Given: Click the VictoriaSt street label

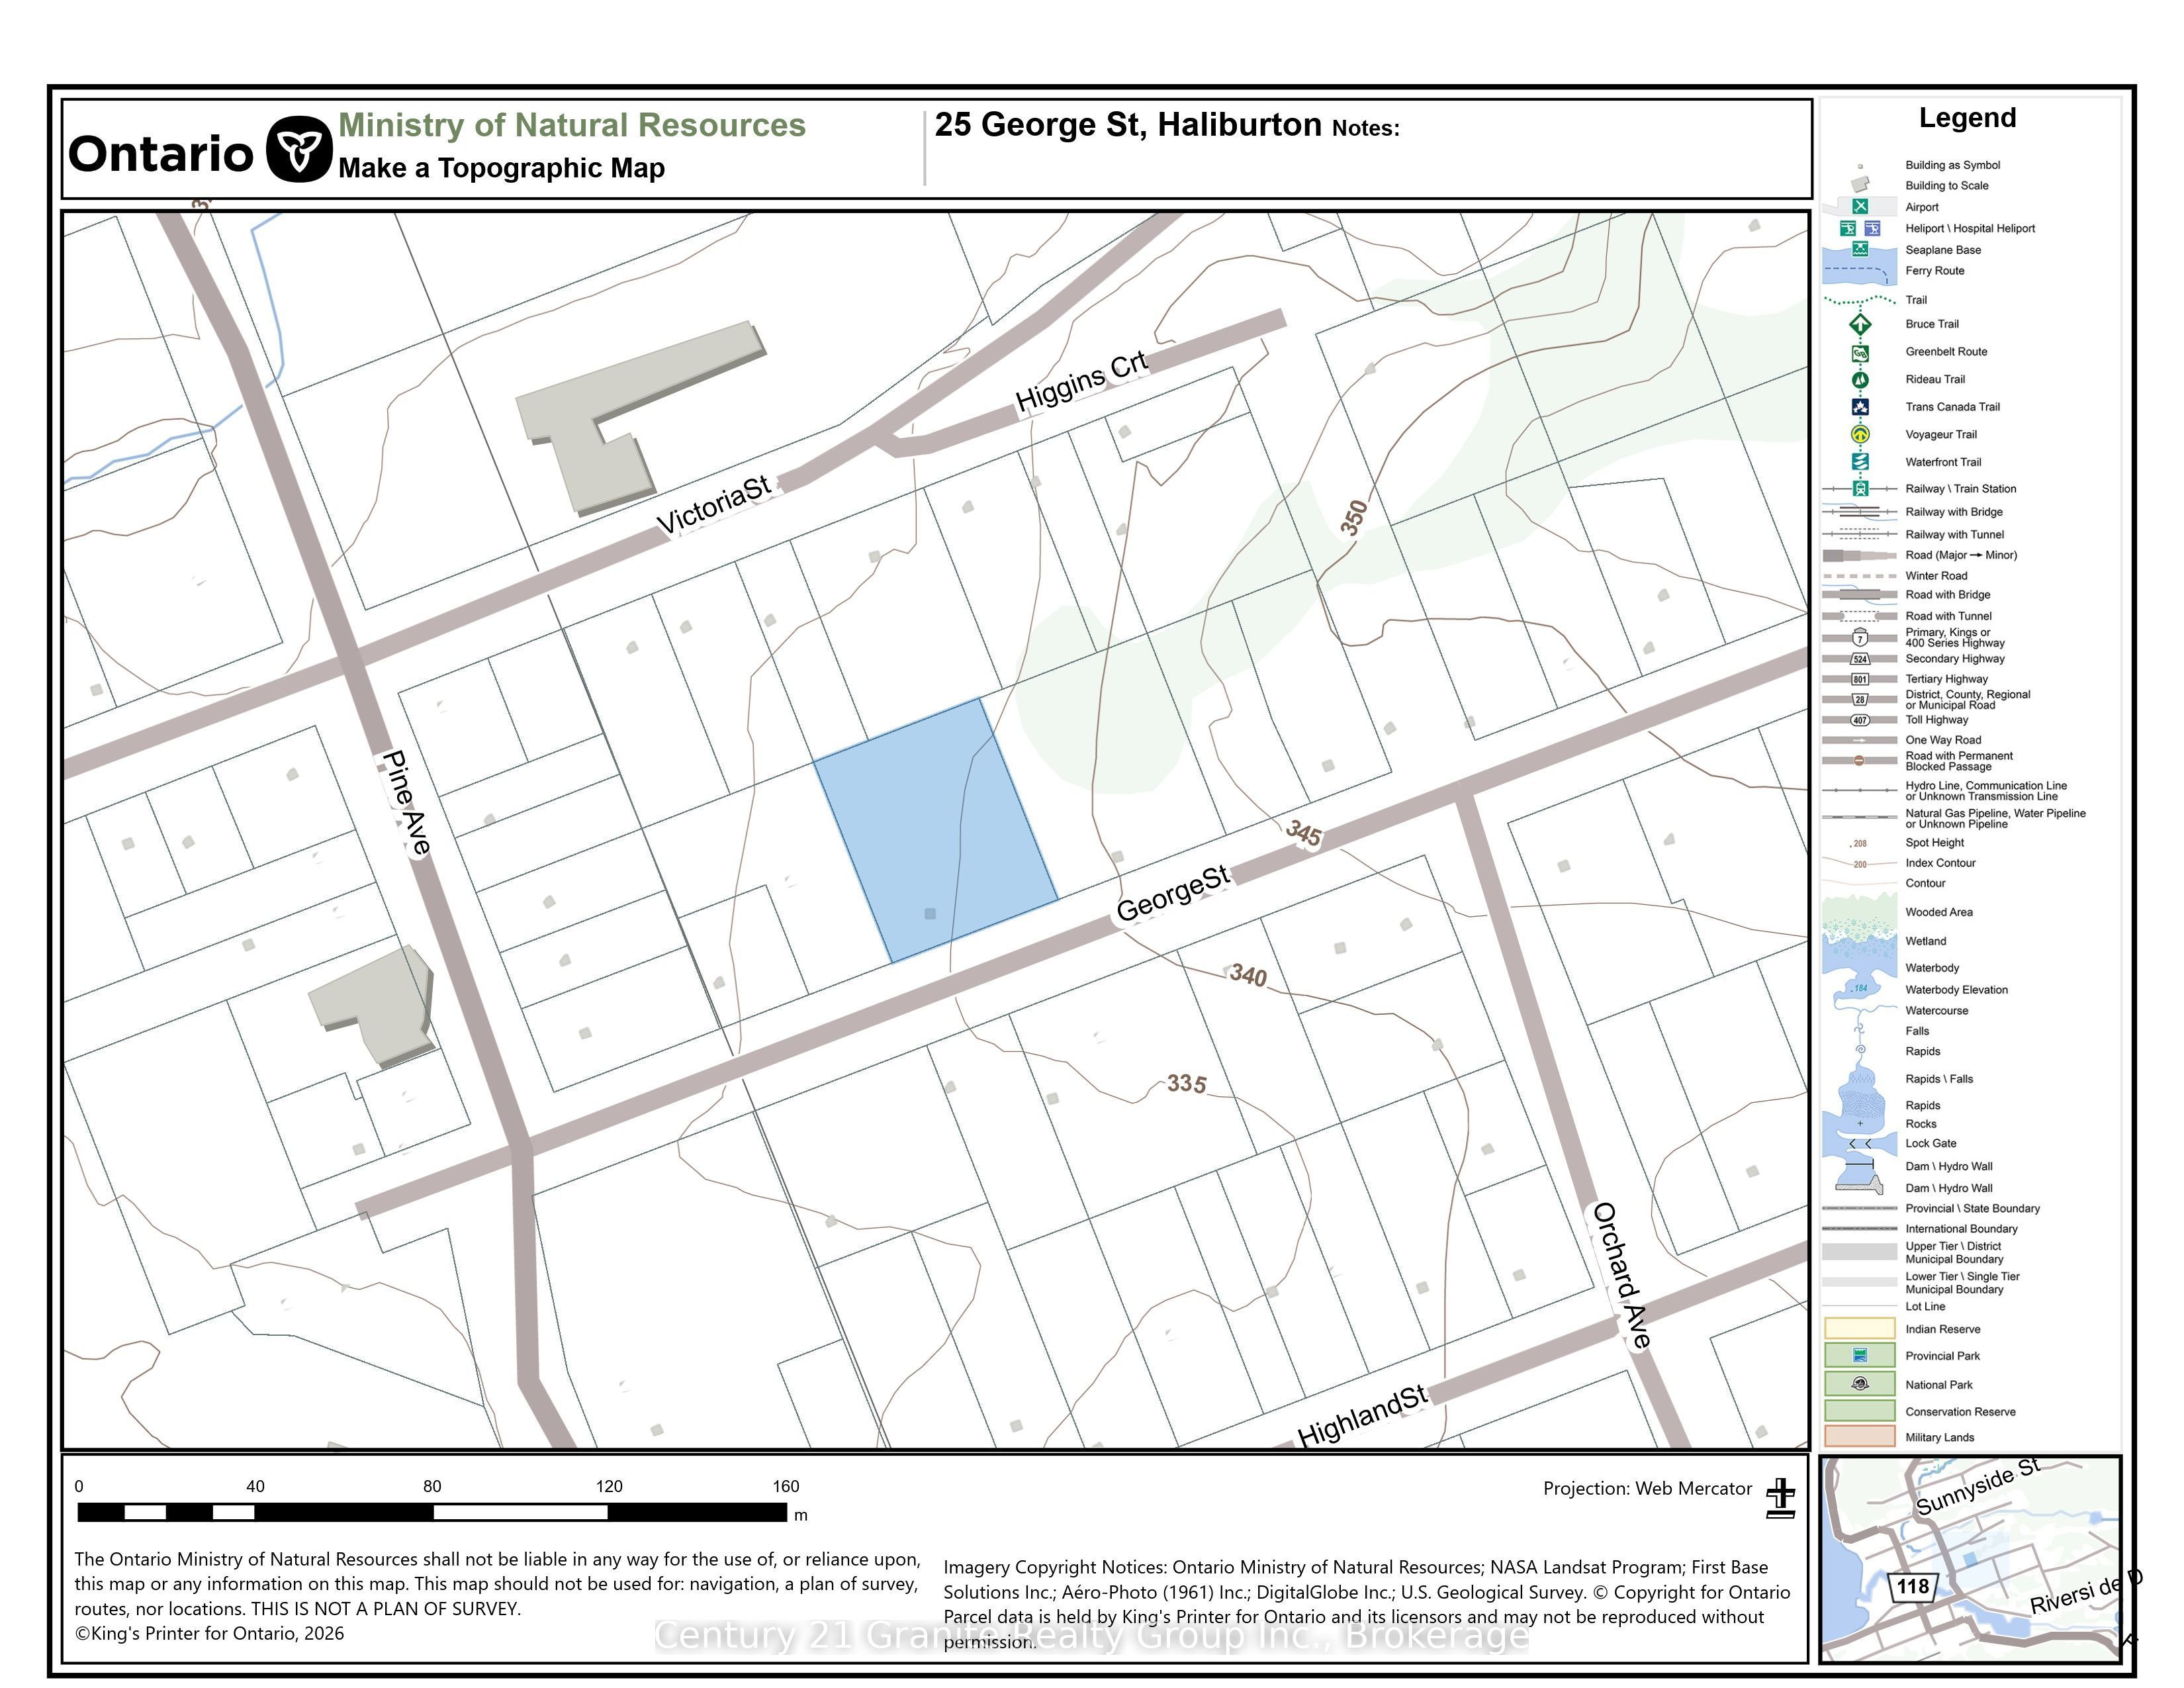Looking at the screenshot, I should tap(714, 505).
